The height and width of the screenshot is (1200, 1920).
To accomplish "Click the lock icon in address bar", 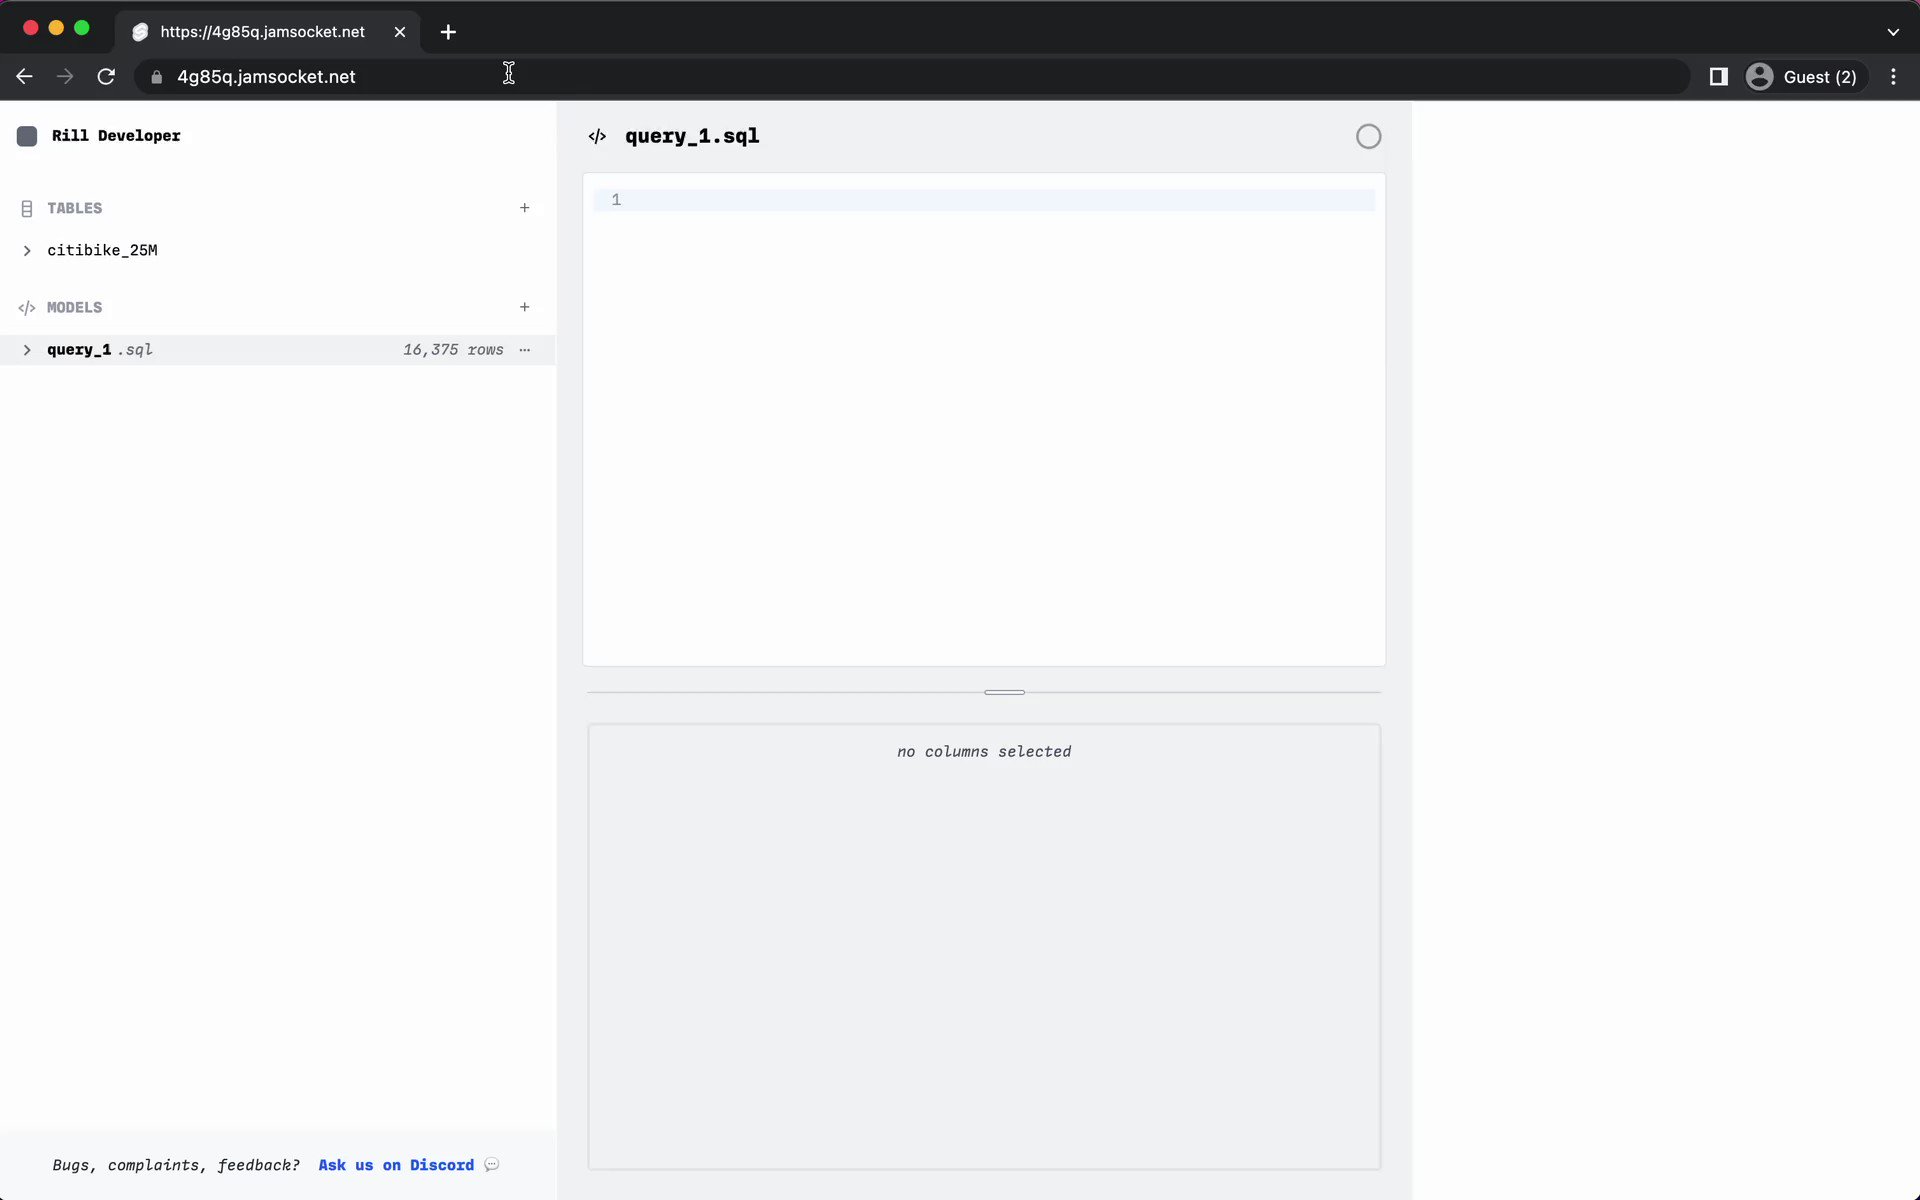I will click(x=156, y=77).
